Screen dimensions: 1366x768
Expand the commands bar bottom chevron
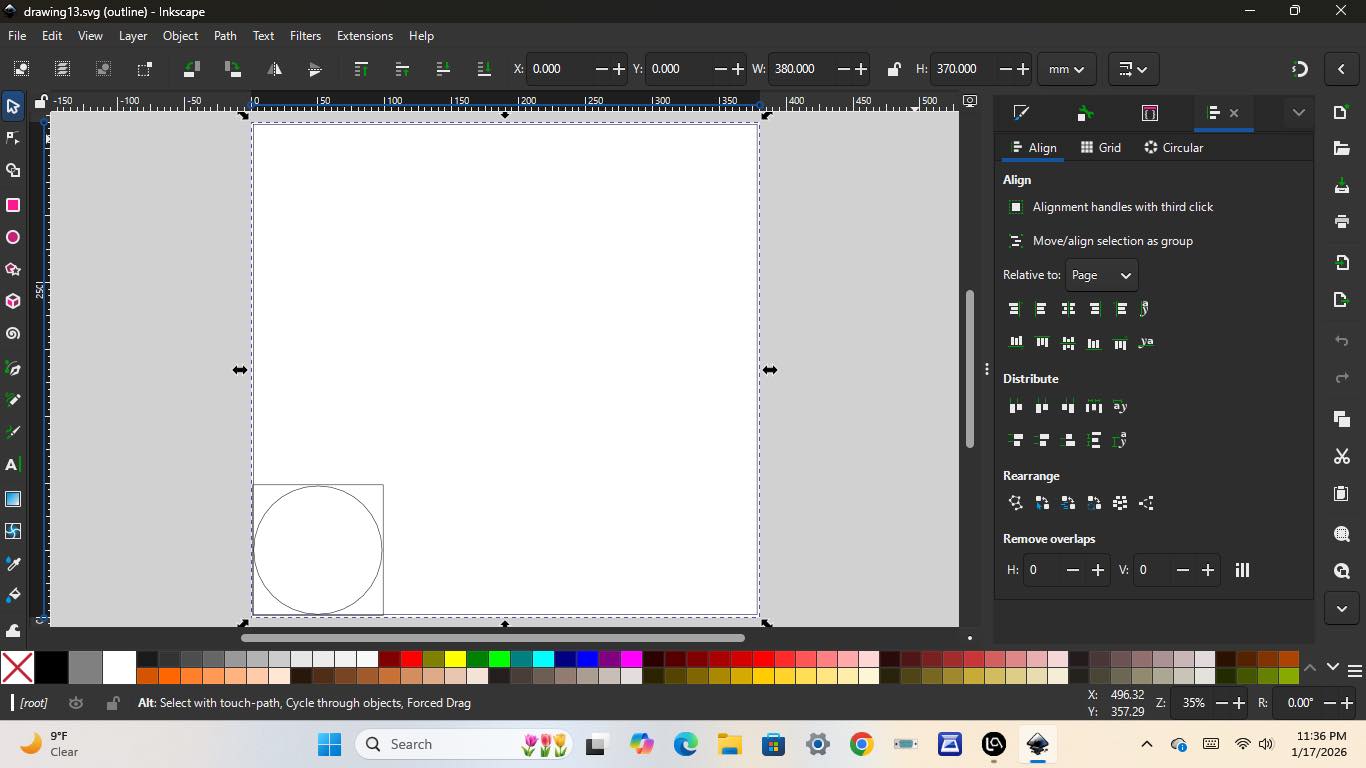[1342, 607]
